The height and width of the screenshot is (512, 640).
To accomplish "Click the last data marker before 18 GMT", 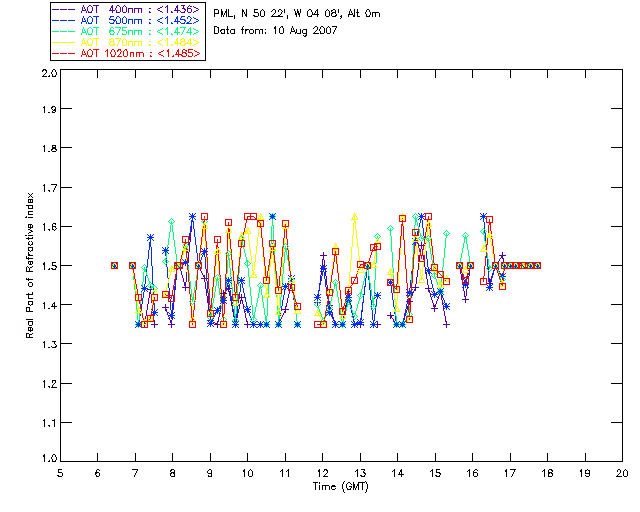I will pyautogui.click(x=538, y=265).
